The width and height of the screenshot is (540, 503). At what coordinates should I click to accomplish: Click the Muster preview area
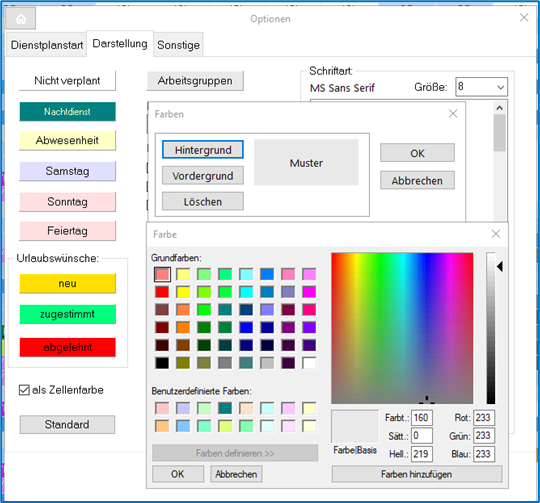306,163
